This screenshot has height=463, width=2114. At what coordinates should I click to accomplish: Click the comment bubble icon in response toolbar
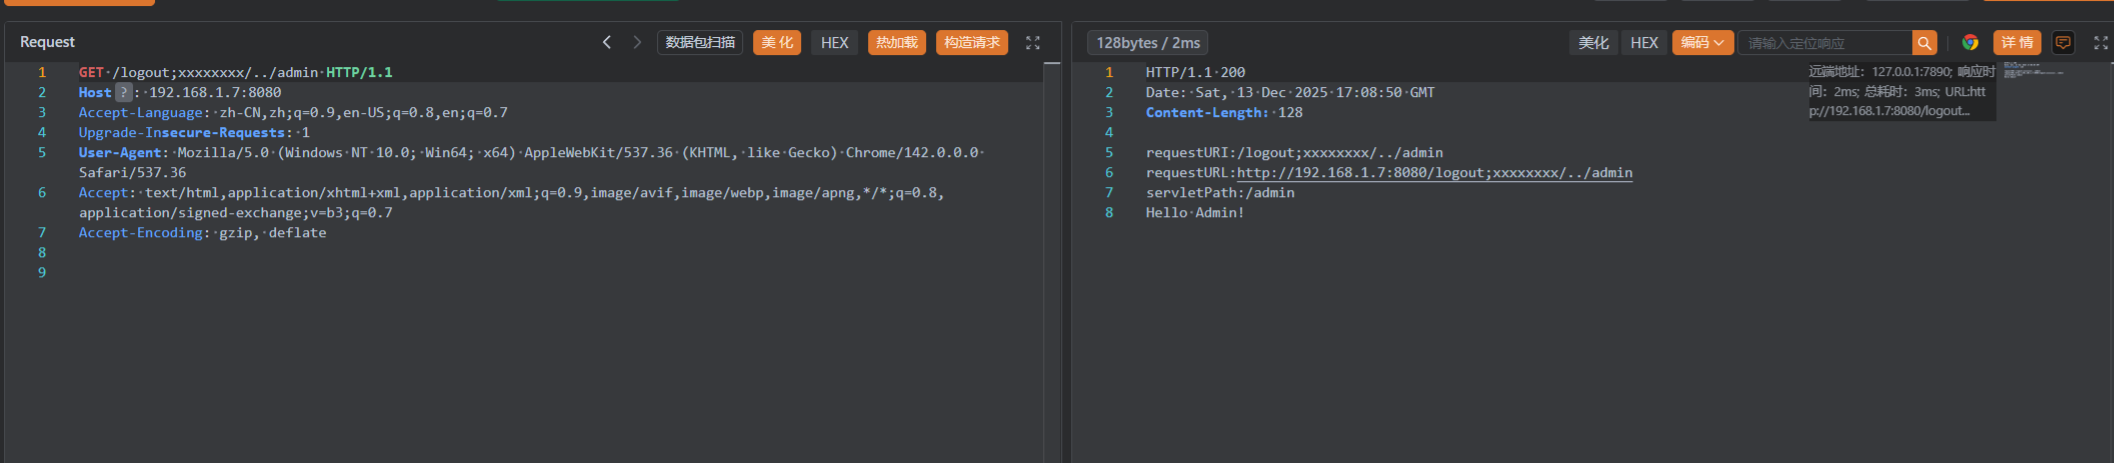point(2062,43)
